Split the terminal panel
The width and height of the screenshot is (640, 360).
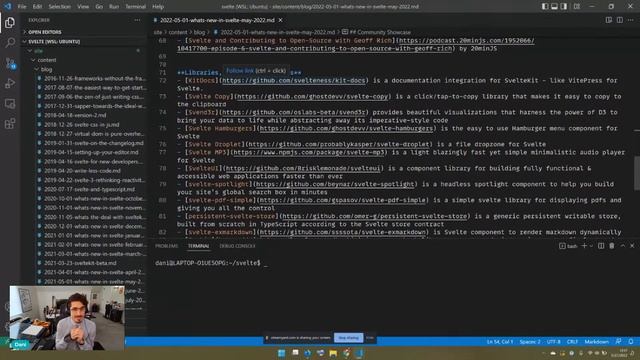[601, 246]
